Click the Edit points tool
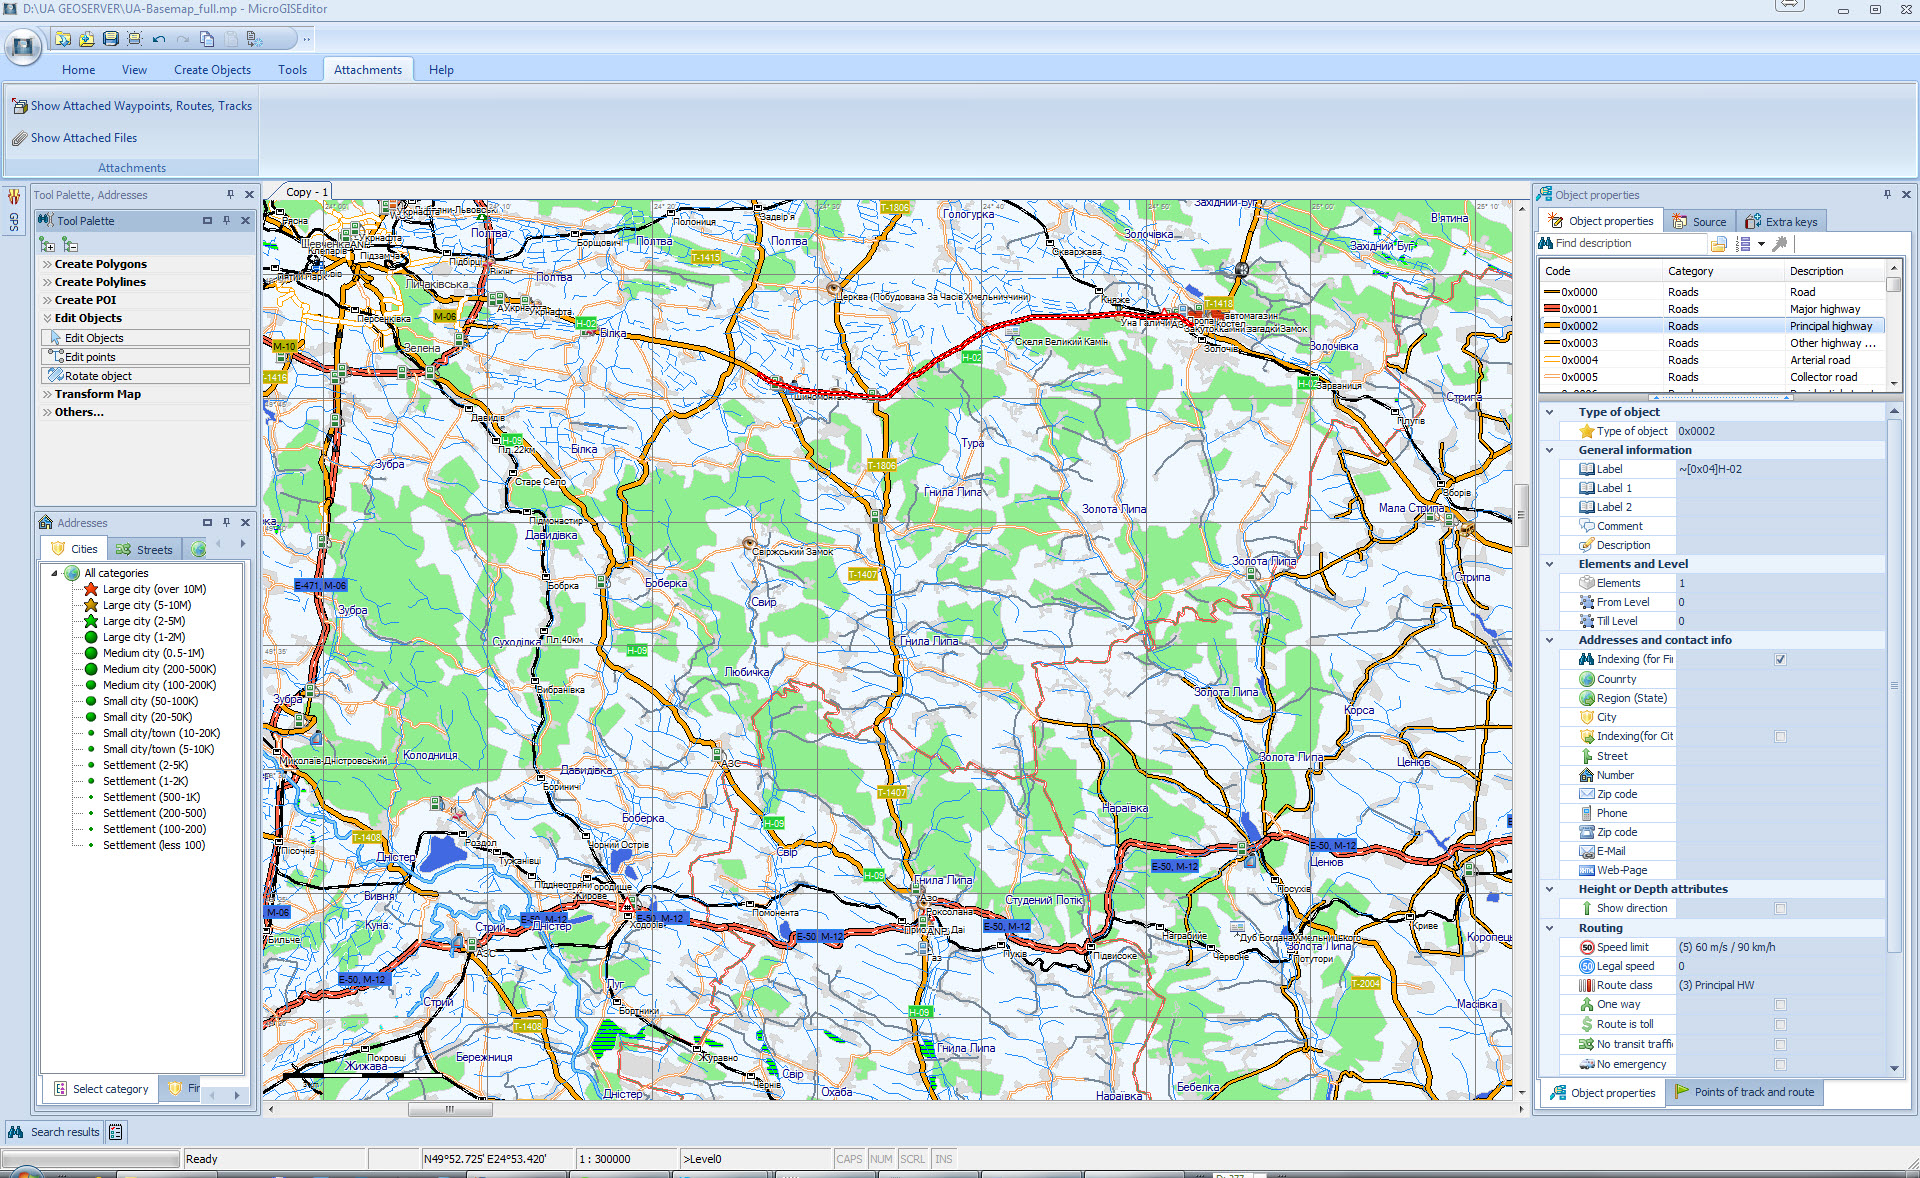The height and width of the screenshot is (1178, 1920). point(90,357)
